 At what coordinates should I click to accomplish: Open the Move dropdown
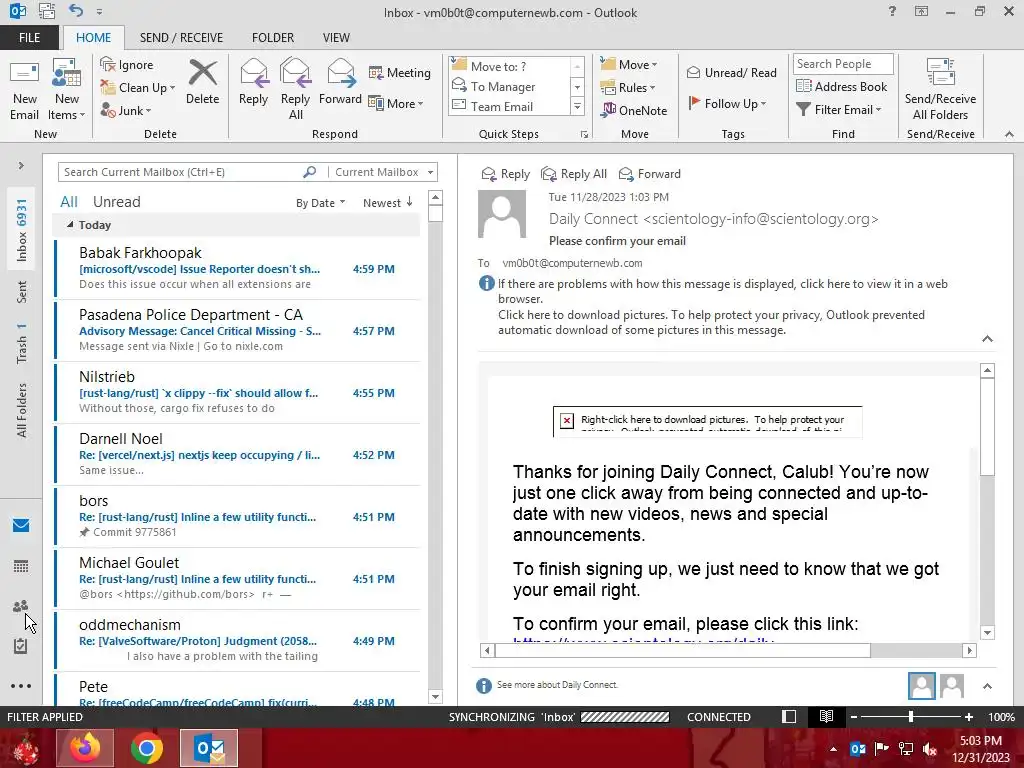(628, 64)
